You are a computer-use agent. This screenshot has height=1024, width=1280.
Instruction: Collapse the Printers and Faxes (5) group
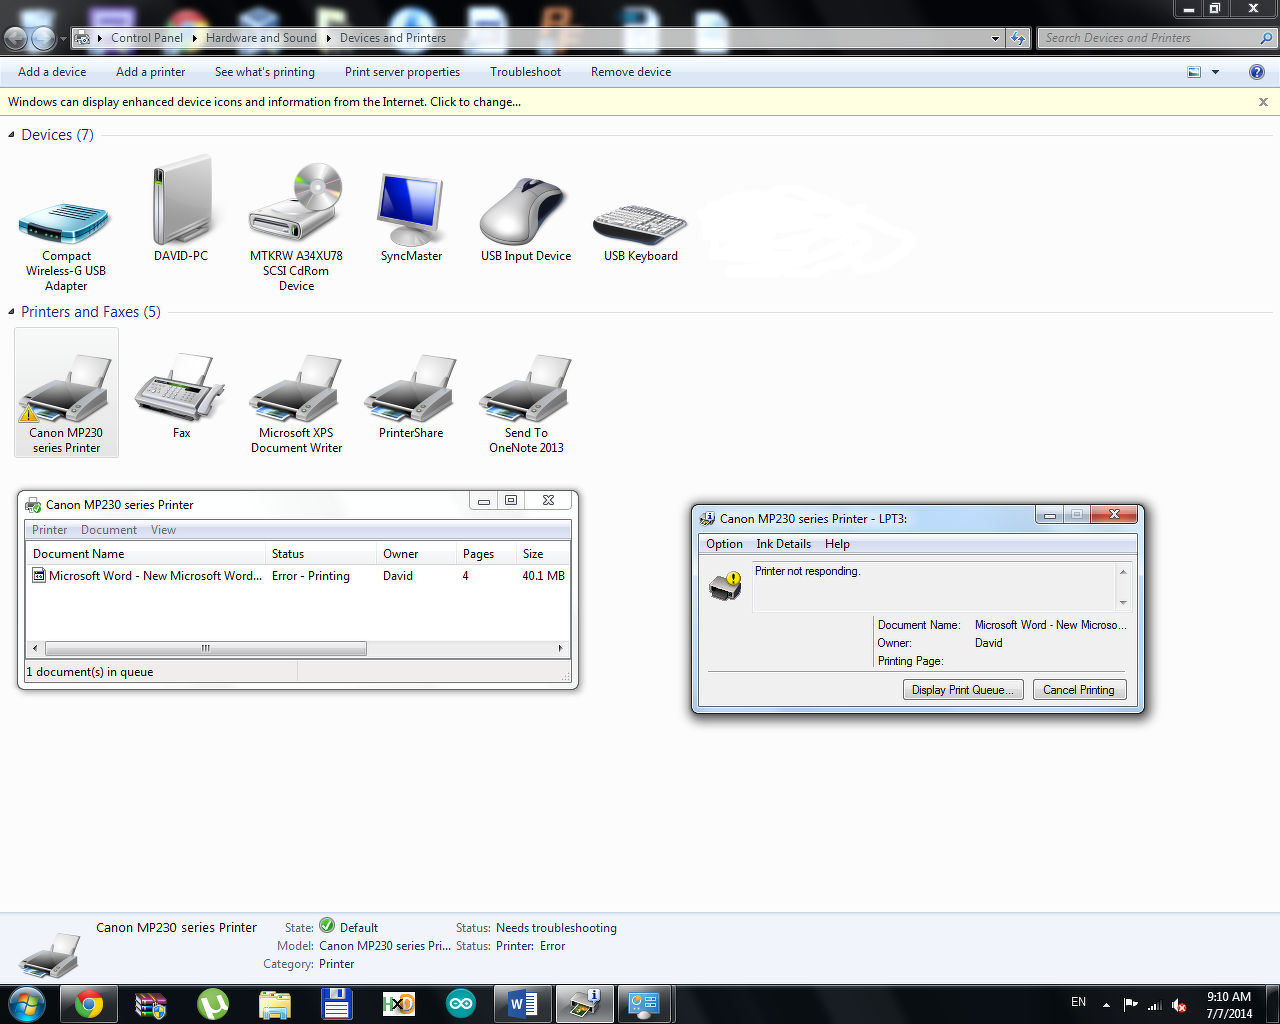(x=12, y=312)
